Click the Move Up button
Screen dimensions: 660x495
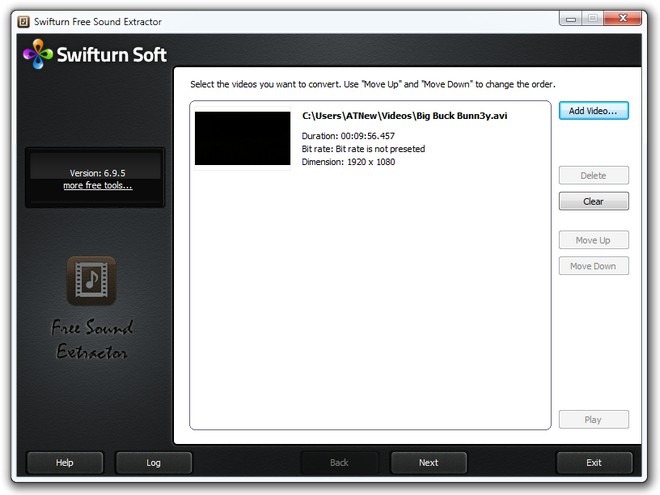click(593, 240)
